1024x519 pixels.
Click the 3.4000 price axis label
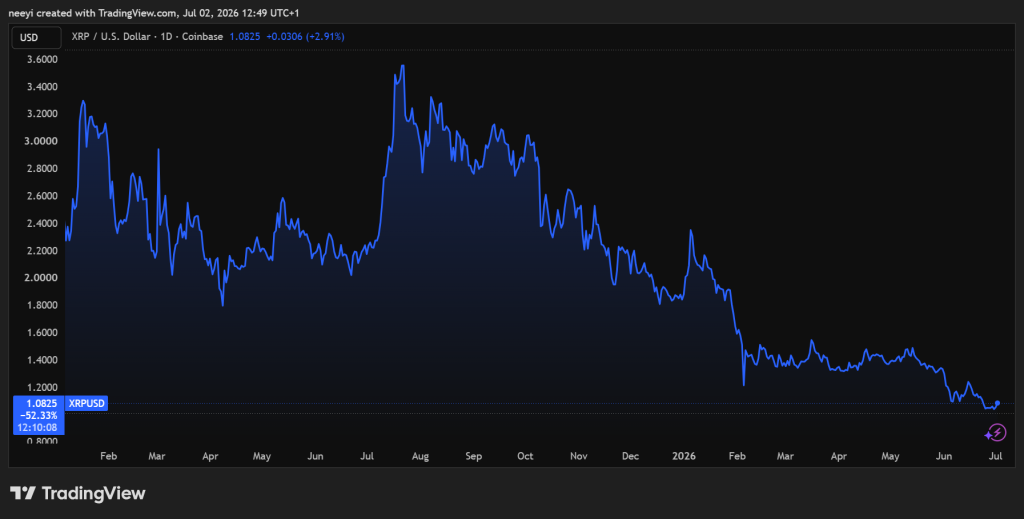[x=41, y=87]
